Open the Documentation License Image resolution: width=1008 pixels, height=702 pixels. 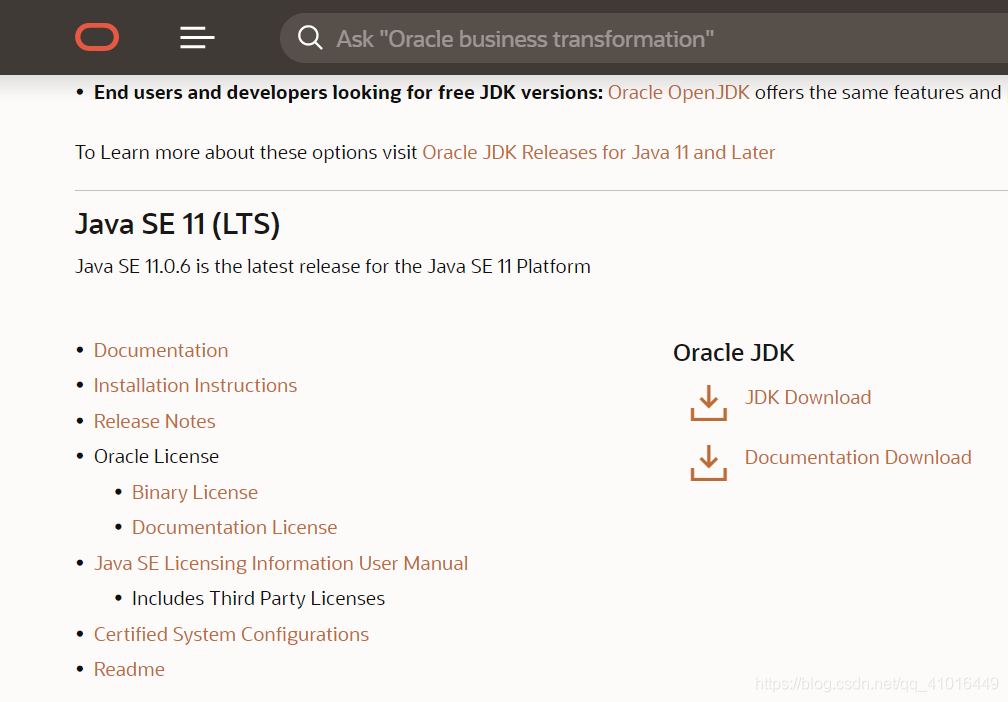click(x=234, y=527)
